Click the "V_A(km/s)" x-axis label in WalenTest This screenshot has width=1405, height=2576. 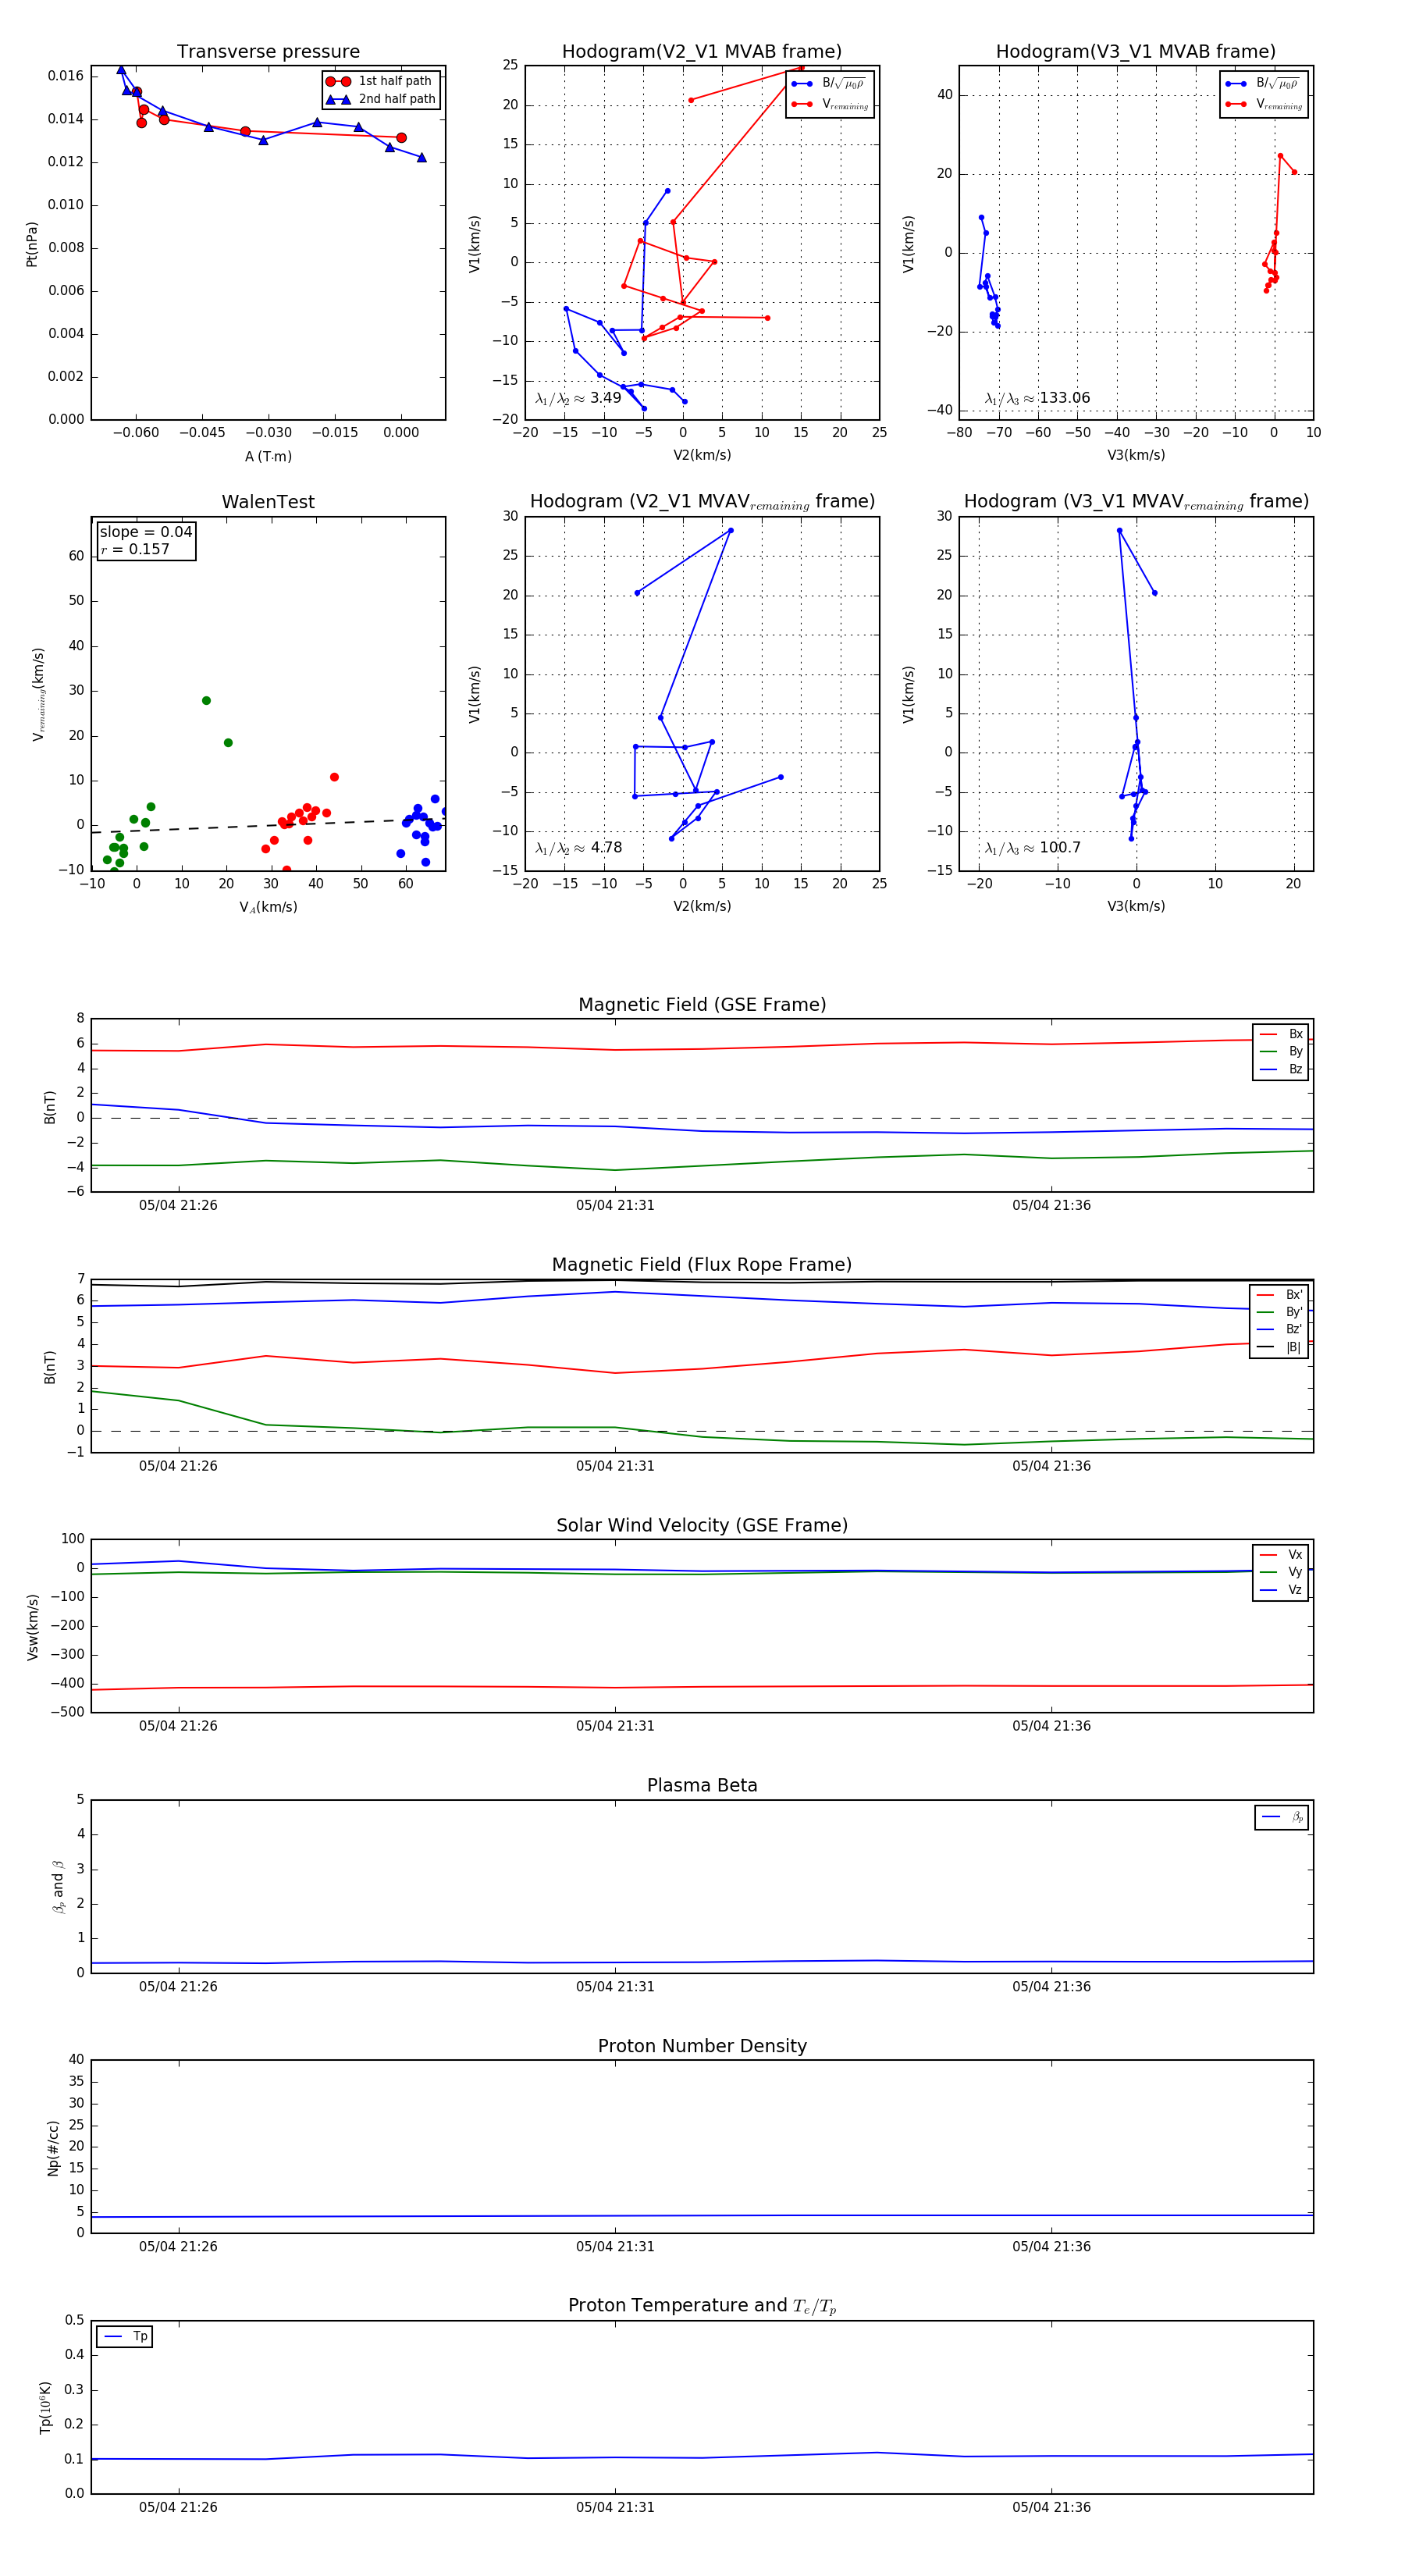tap(268, 907)
